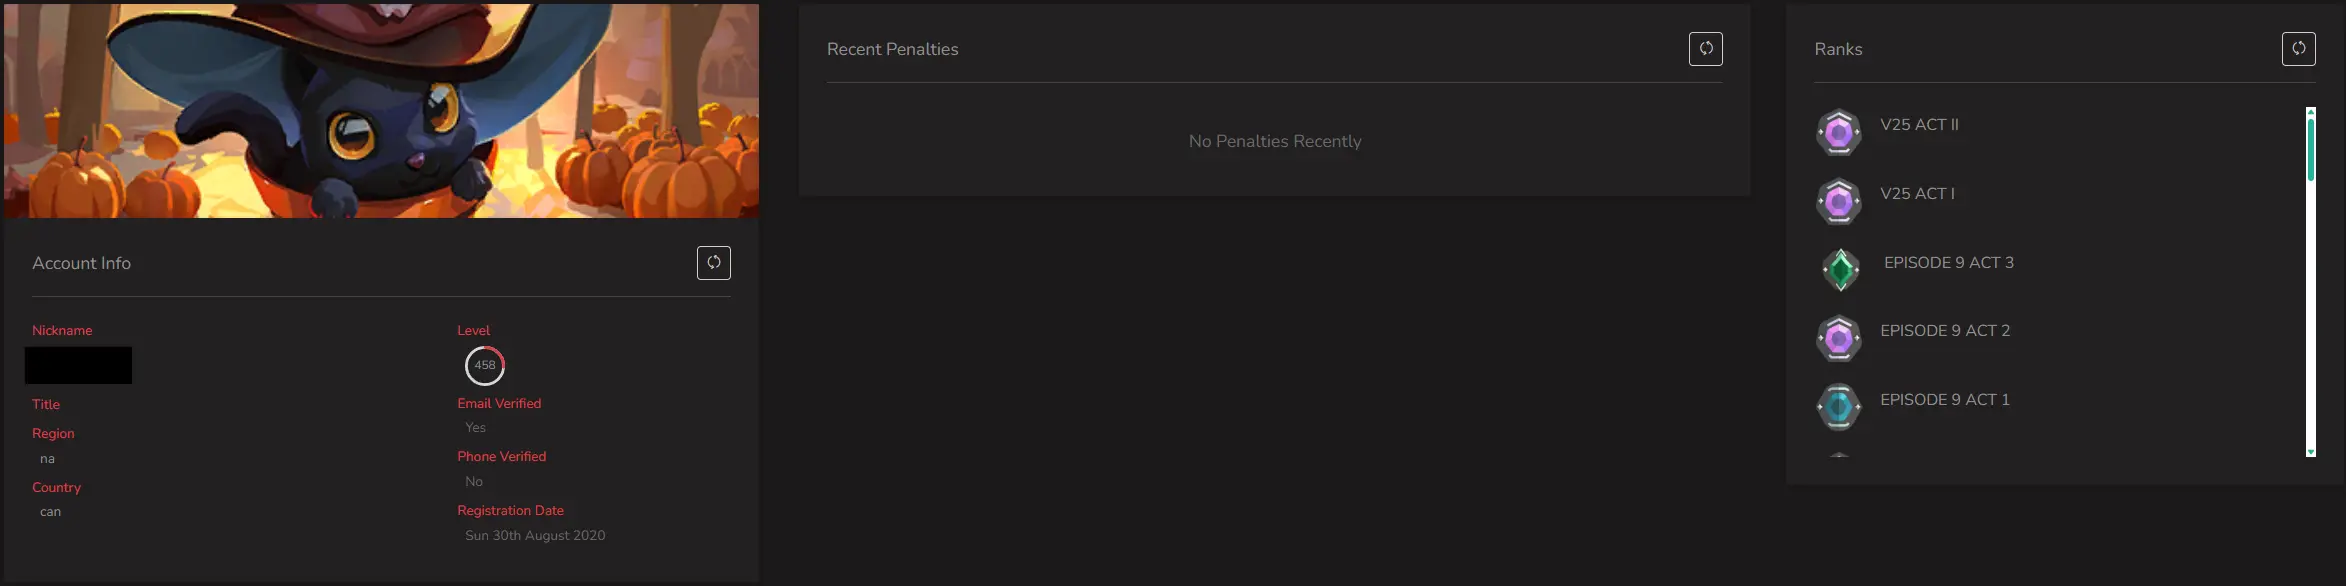This screenshot has width=2346, height=586.
Task: Click the blacked-out nickname field
Action: tap(78, 366)
